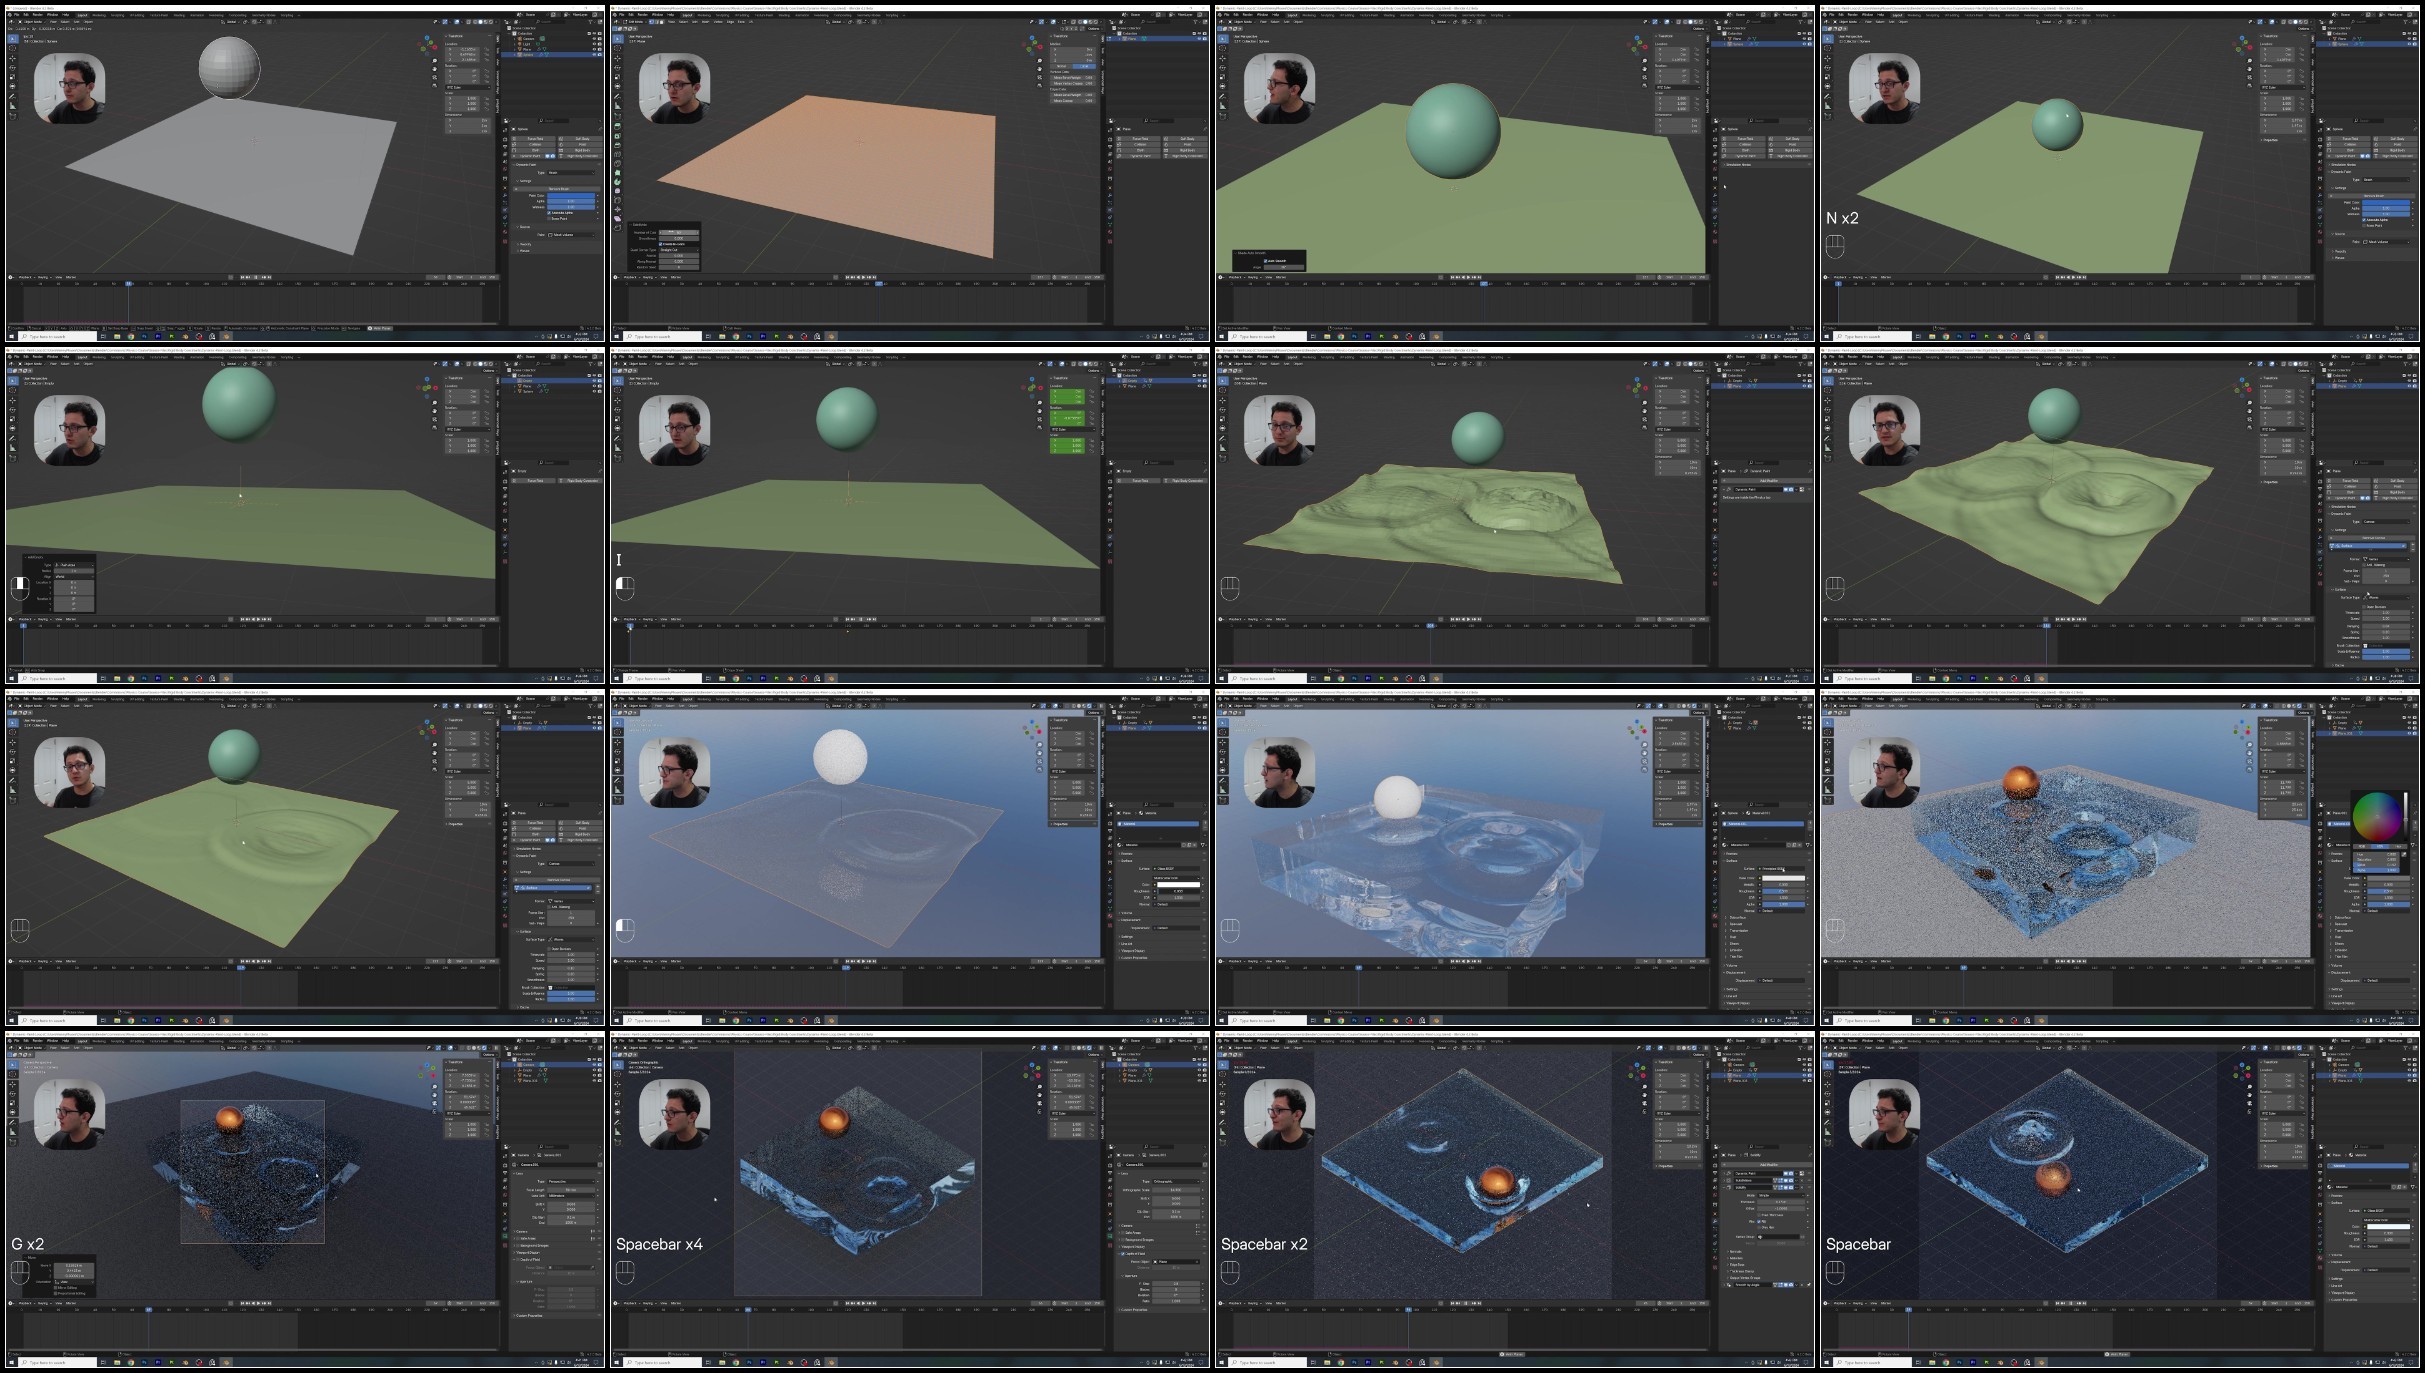The width and height of the screenshot is (2425, 1373).
Task: In the 'N x2' frame, open the Modifiers wrench tab
Action: 2320,195
